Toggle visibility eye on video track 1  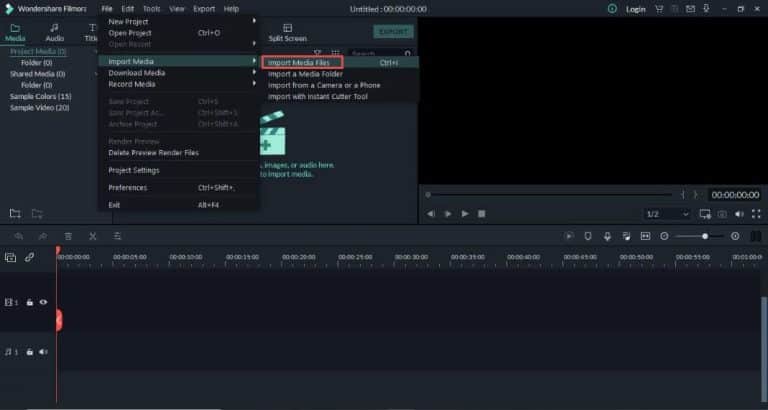pos(43,302)
